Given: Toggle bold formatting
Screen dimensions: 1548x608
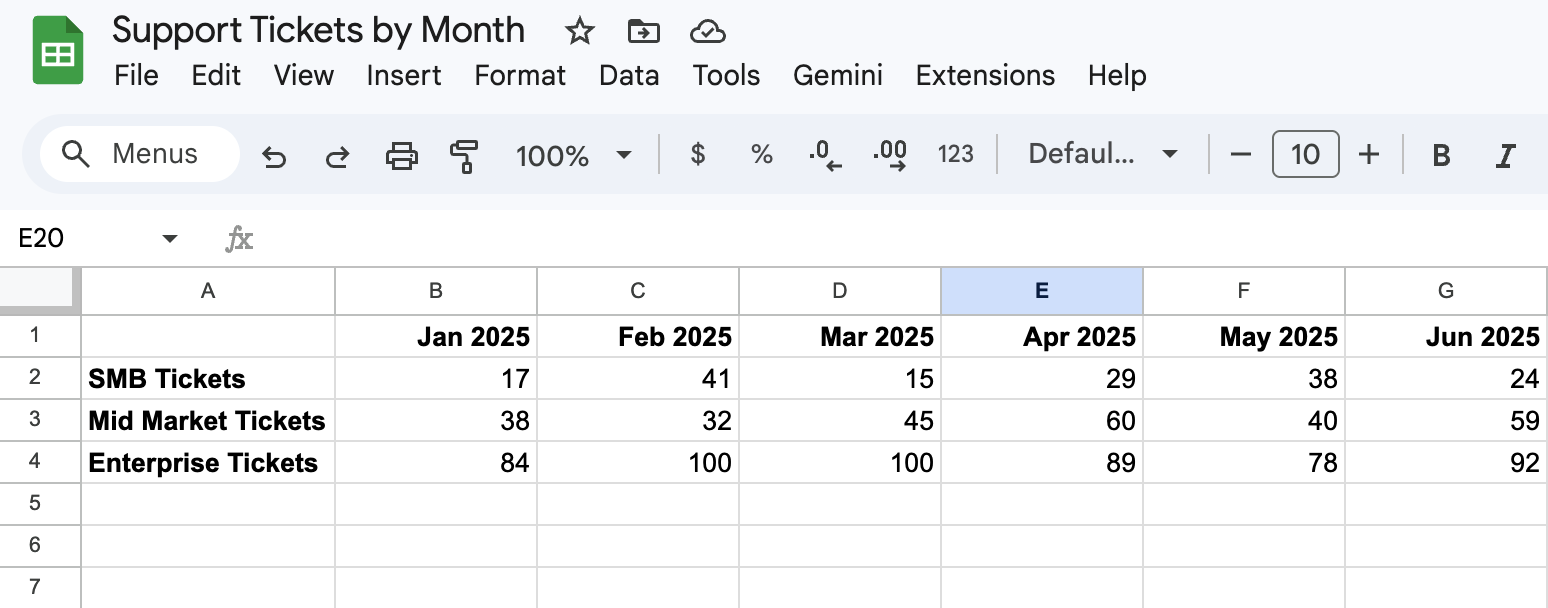Looking at the screenshot, I should click(x=1441, y=155).
